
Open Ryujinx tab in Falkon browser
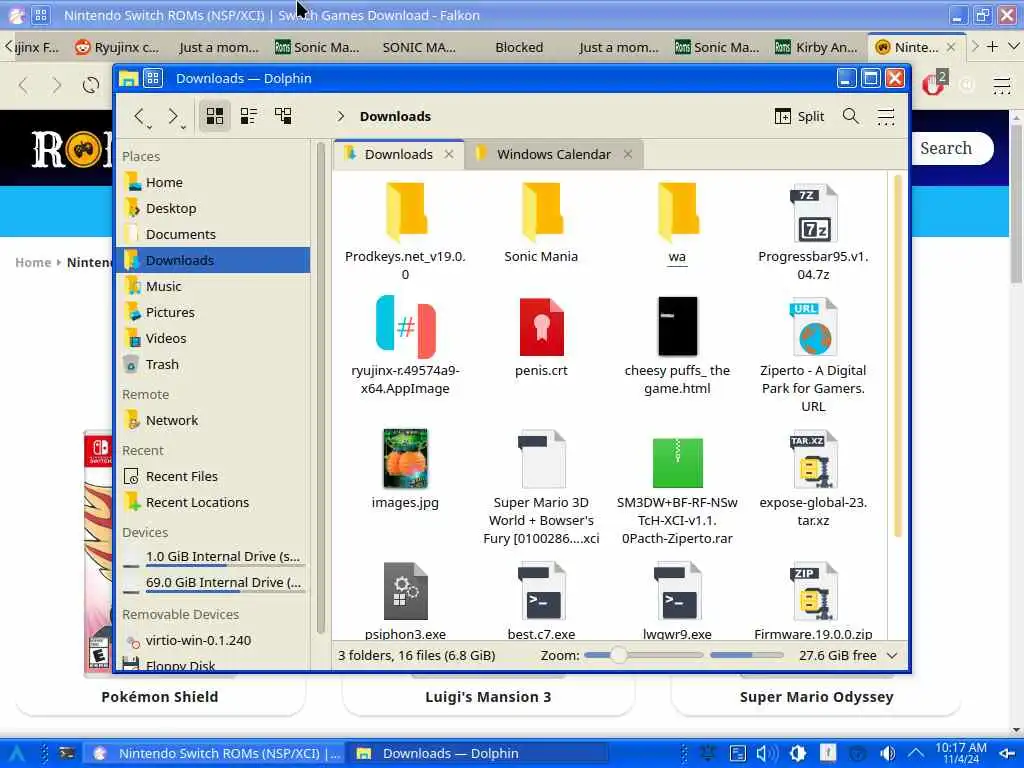pos(117,47)
